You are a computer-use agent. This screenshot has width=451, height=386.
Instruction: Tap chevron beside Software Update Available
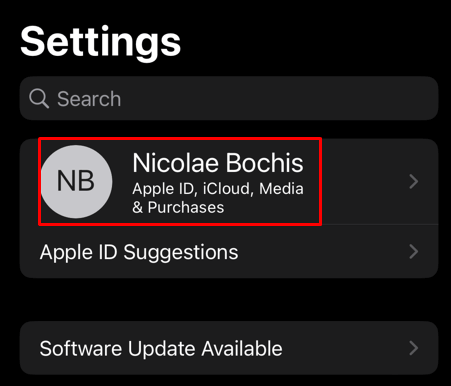[414, 348]
